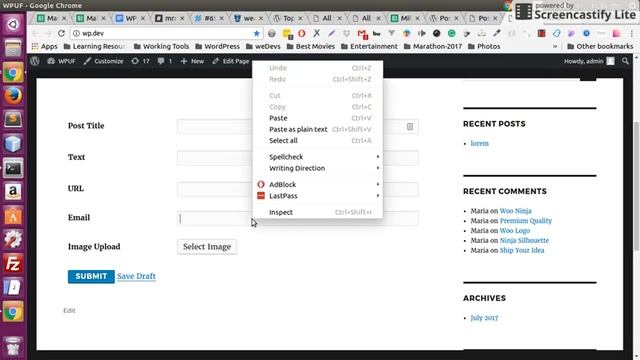Expand the Writing Direction submenu

pos(318,168)
